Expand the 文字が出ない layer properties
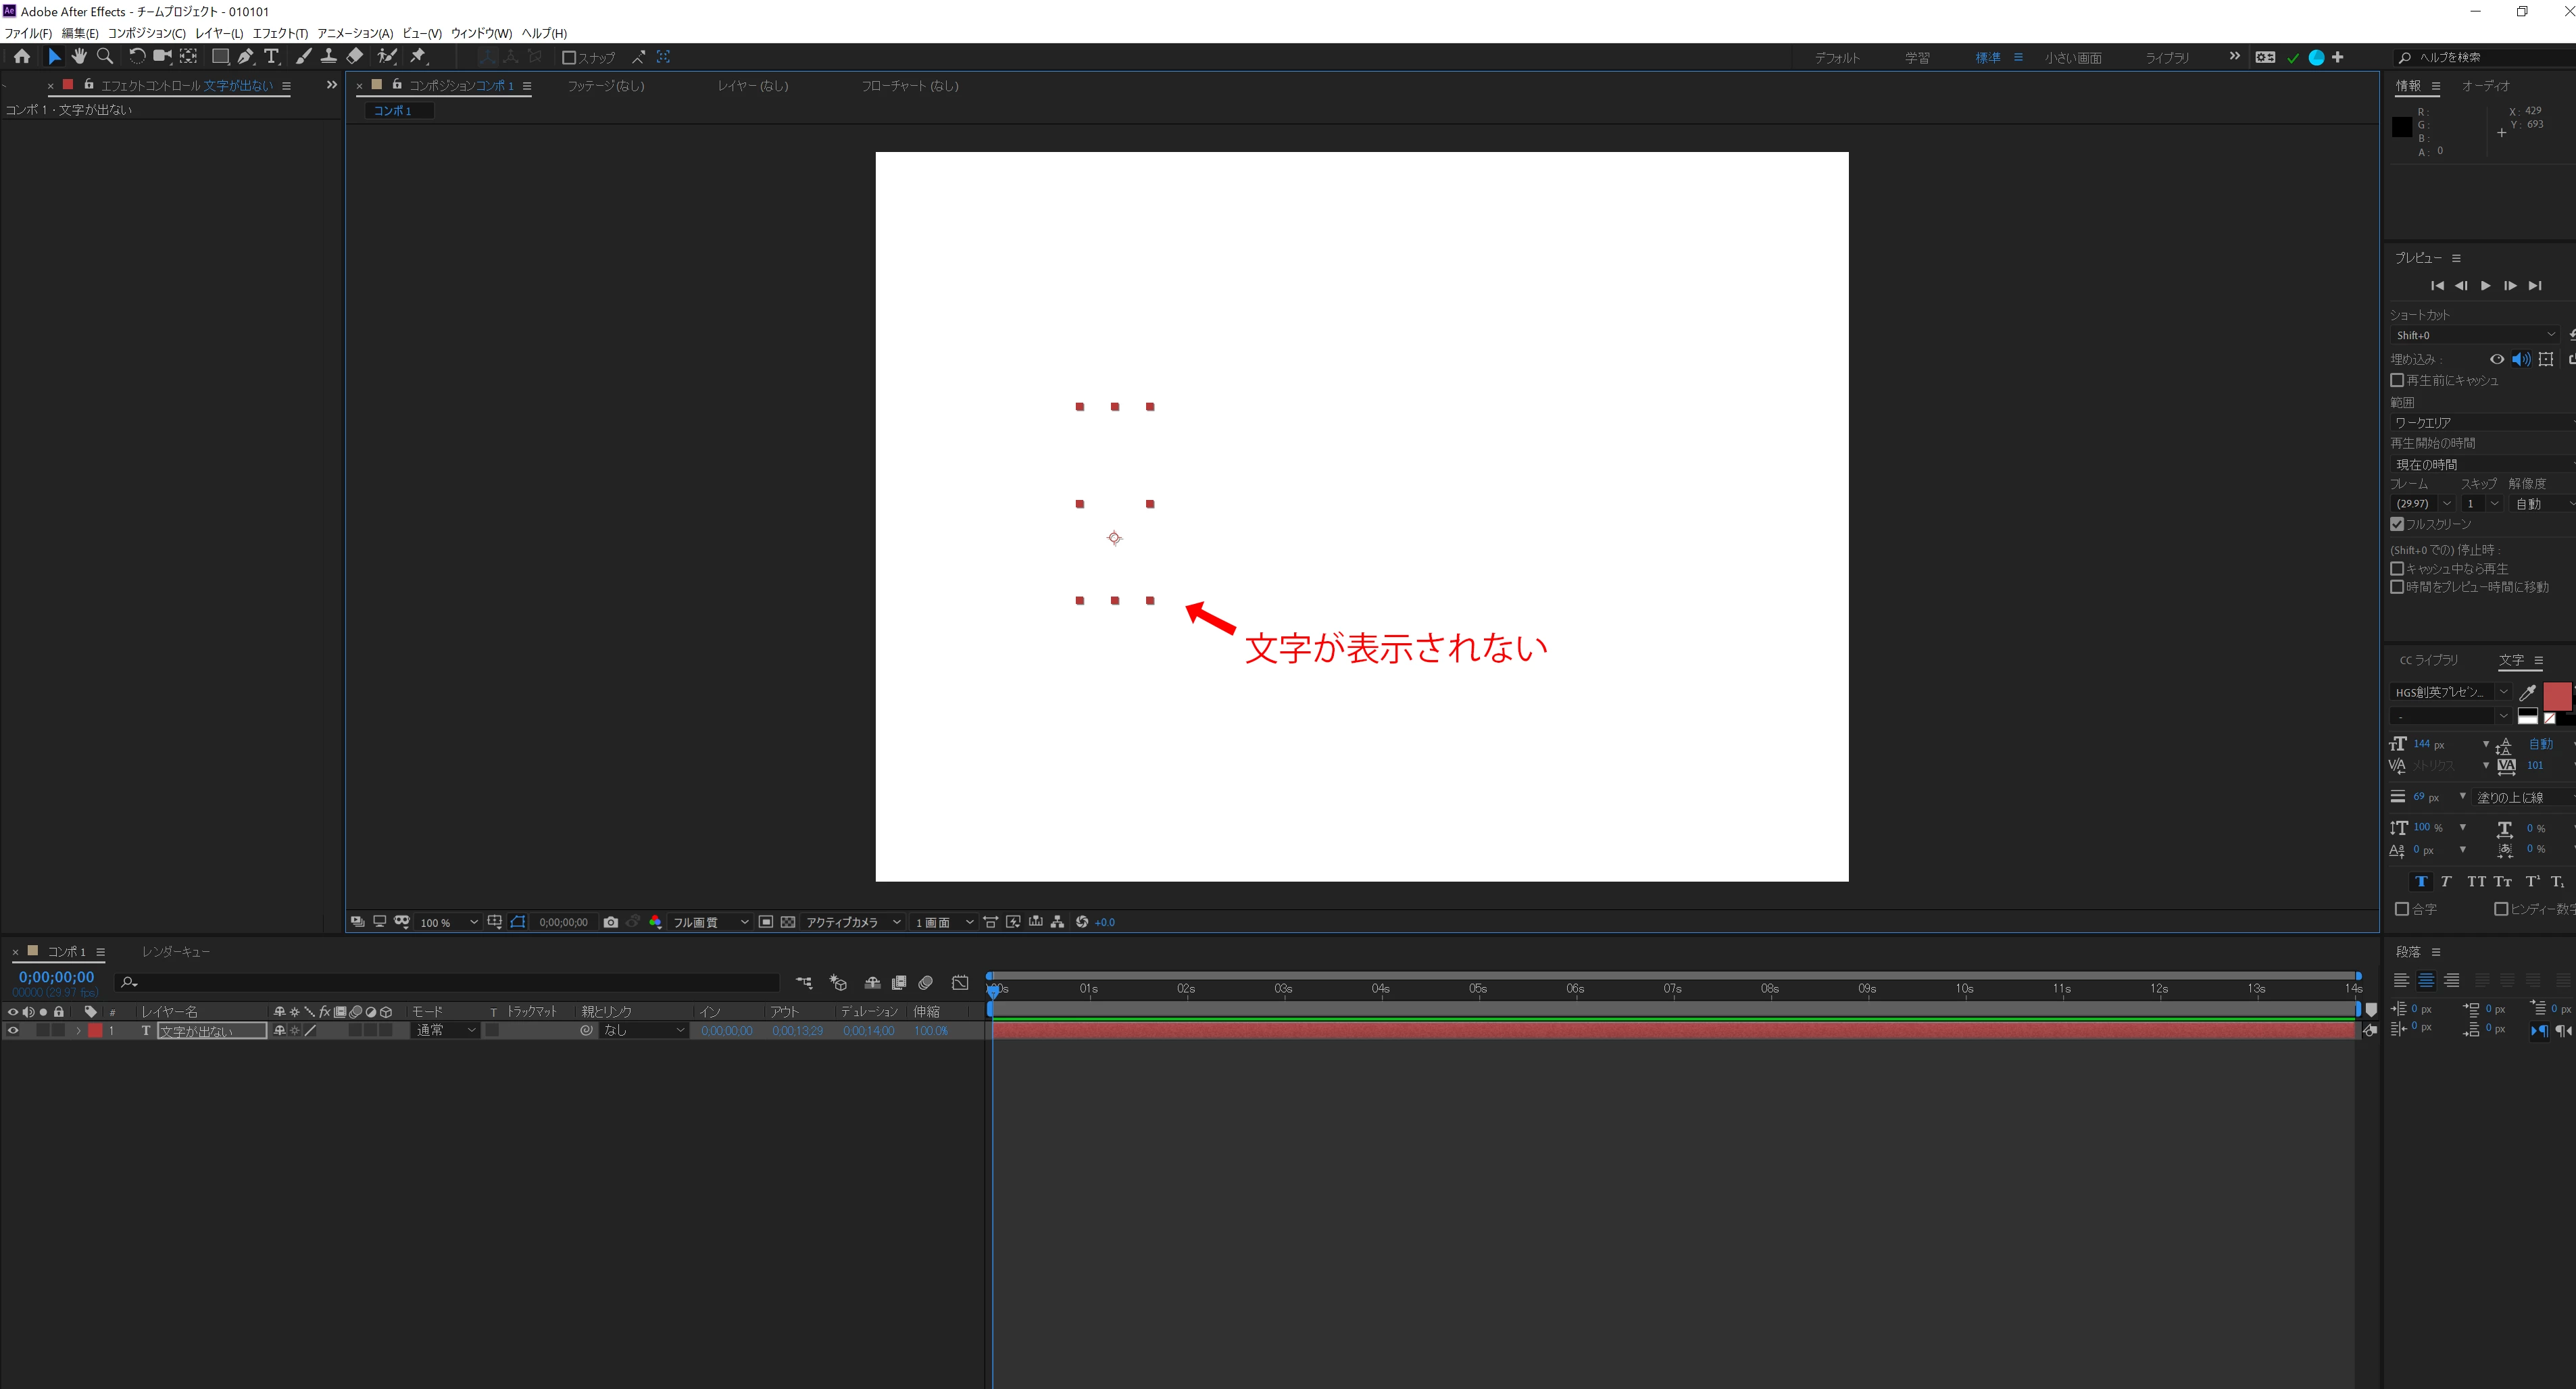Image resolution: width=2576 pixels, height=1389 pixels. click(78, 1030)
